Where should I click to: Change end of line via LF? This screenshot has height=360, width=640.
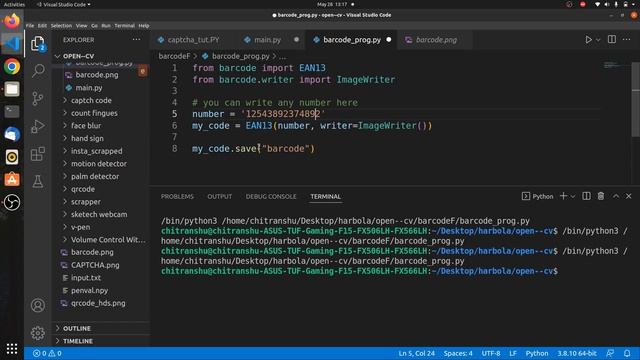513,353
